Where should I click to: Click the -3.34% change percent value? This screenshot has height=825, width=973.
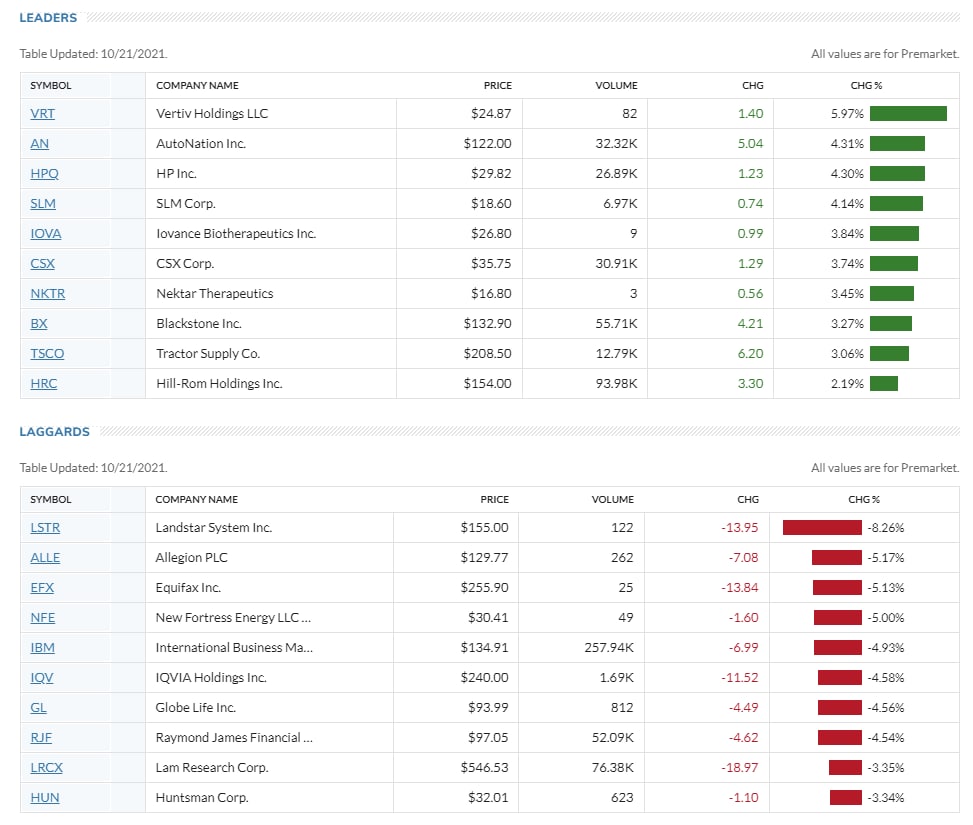886,798
